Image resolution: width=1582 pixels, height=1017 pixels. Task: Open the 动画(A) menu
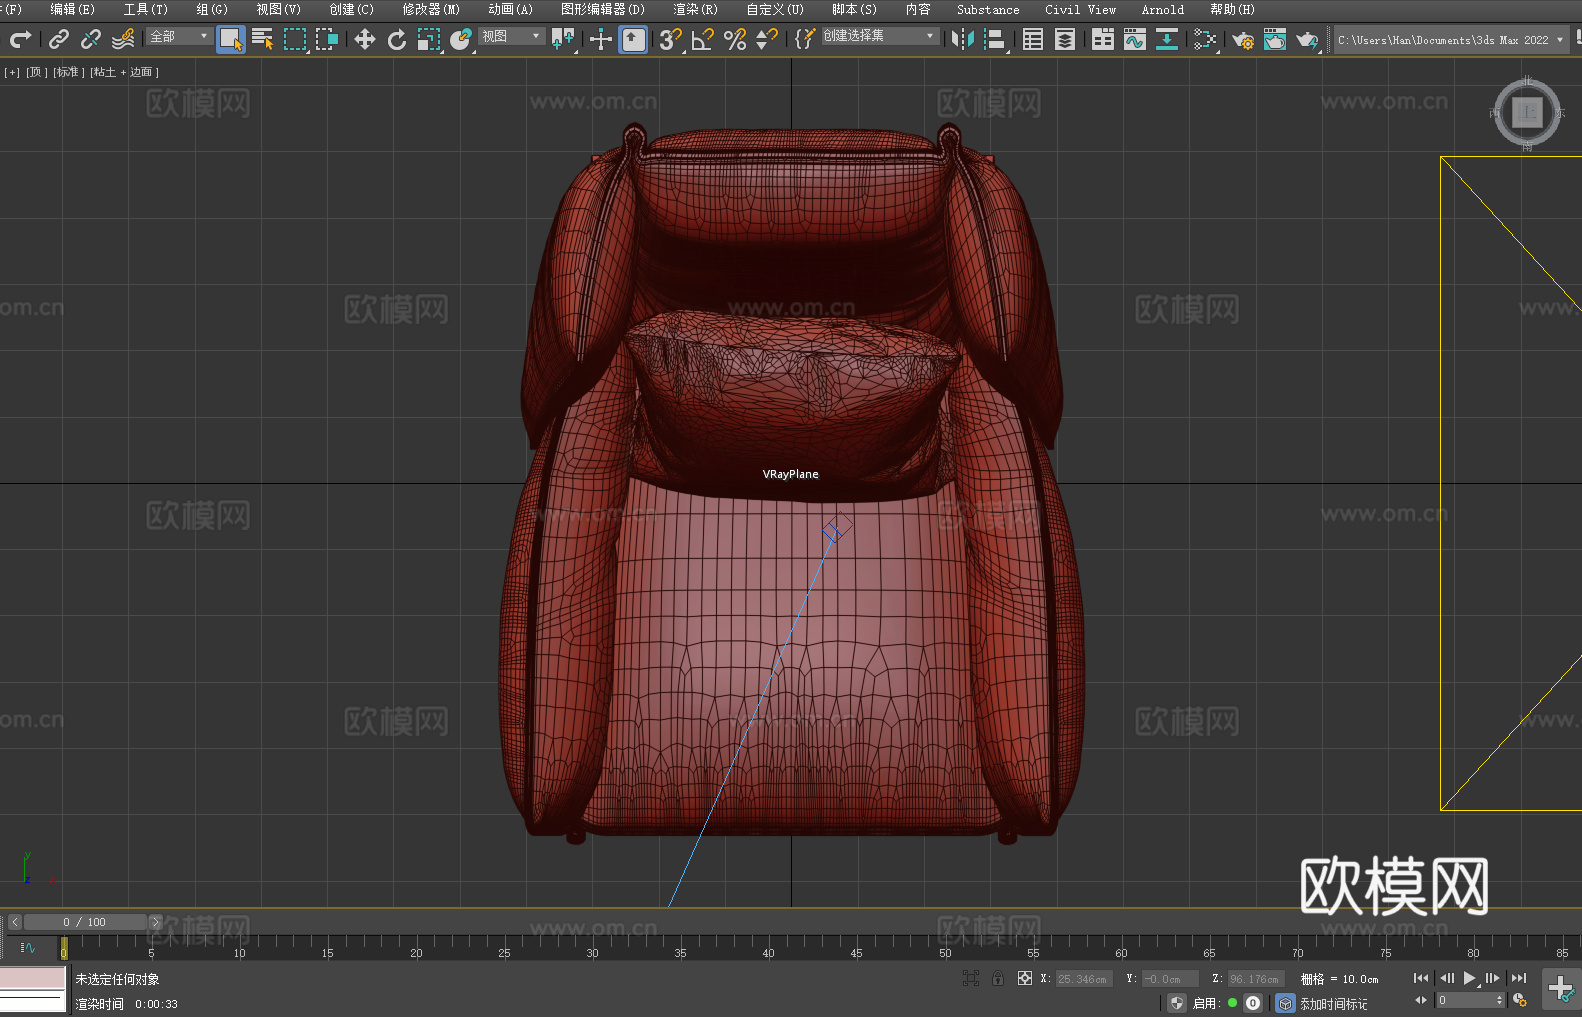pos(510,9)
